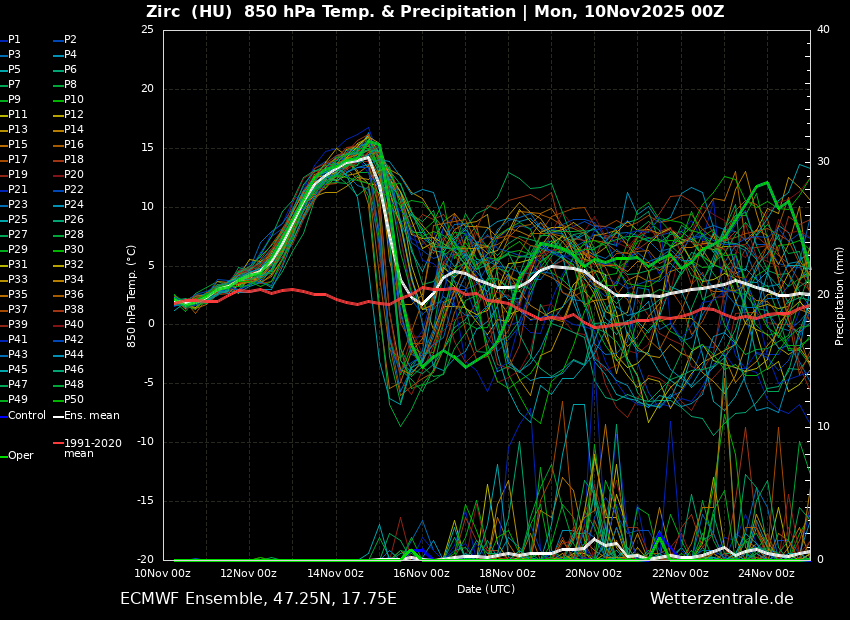
Task: Open the Wetterzentrale.de watermark link
Action: [x=721, y=599]
